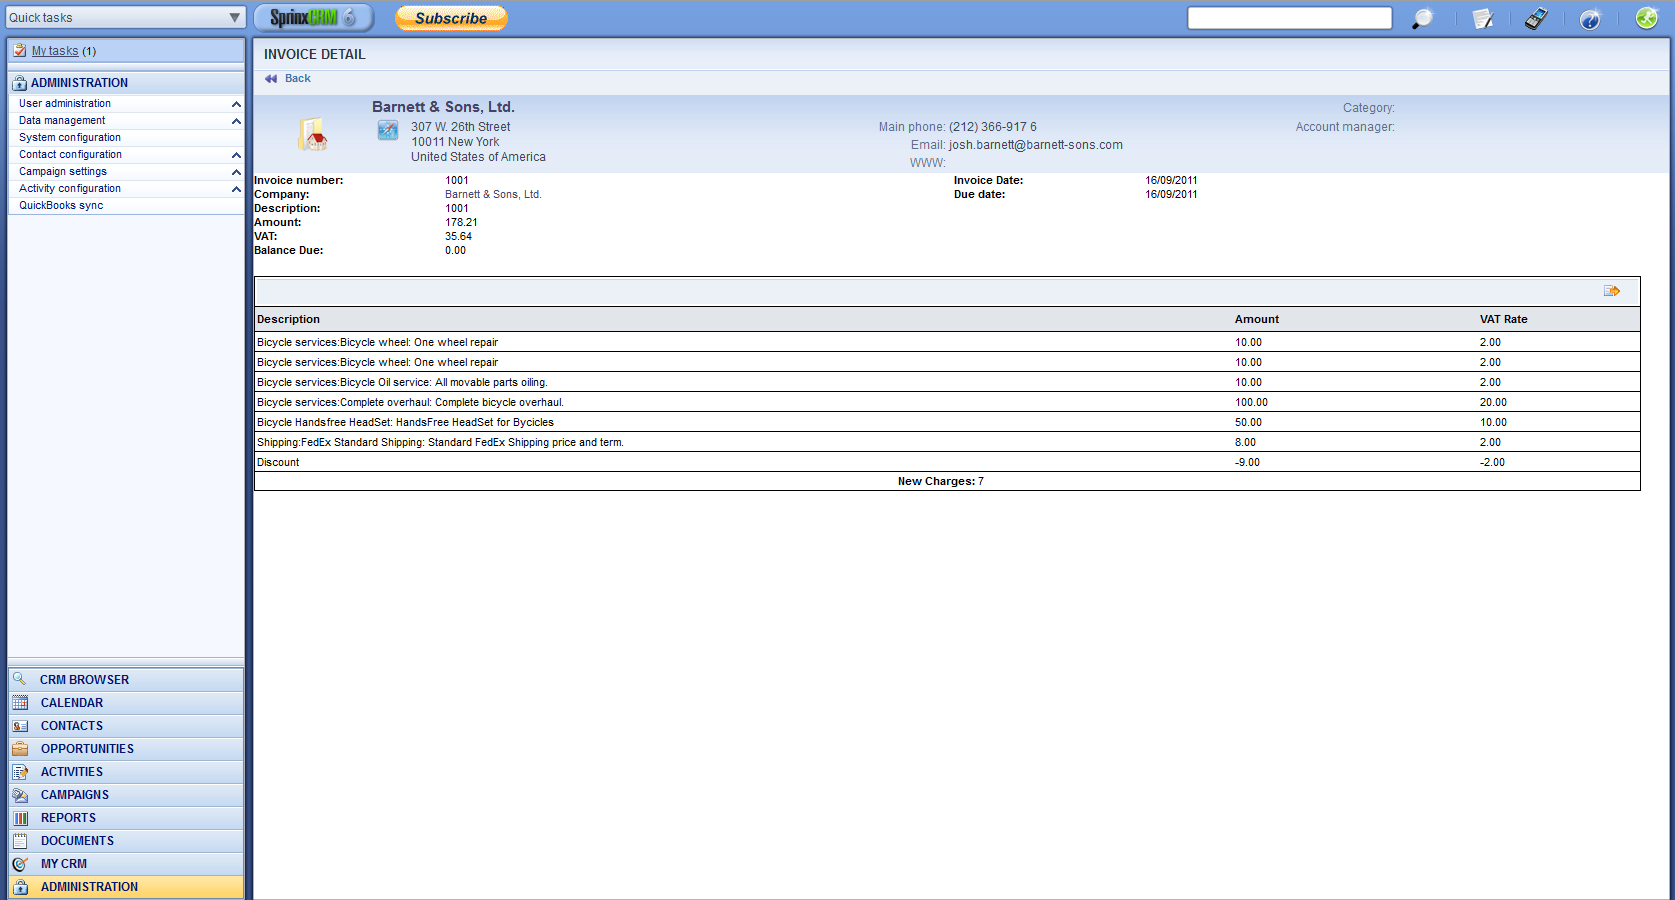Click the Description column header

pos(288,320)
